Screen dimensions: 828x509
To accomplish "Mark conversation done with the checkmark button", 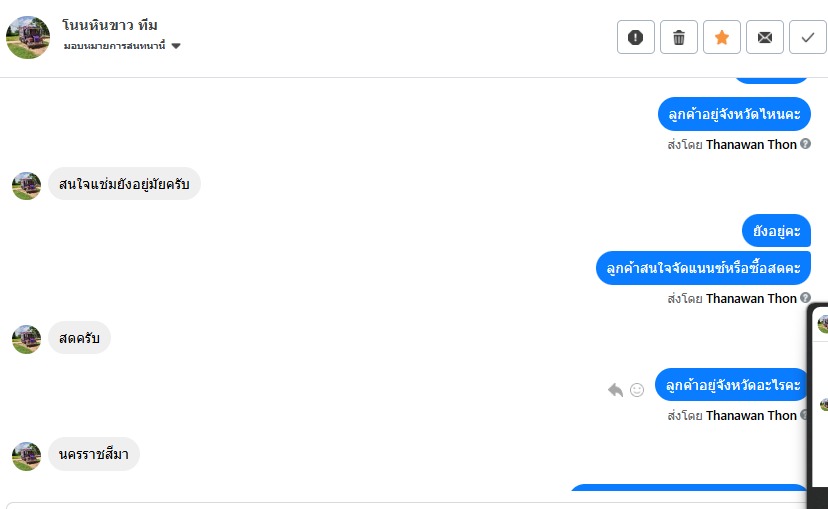I will pyautogui.click(x=807, y=38).
